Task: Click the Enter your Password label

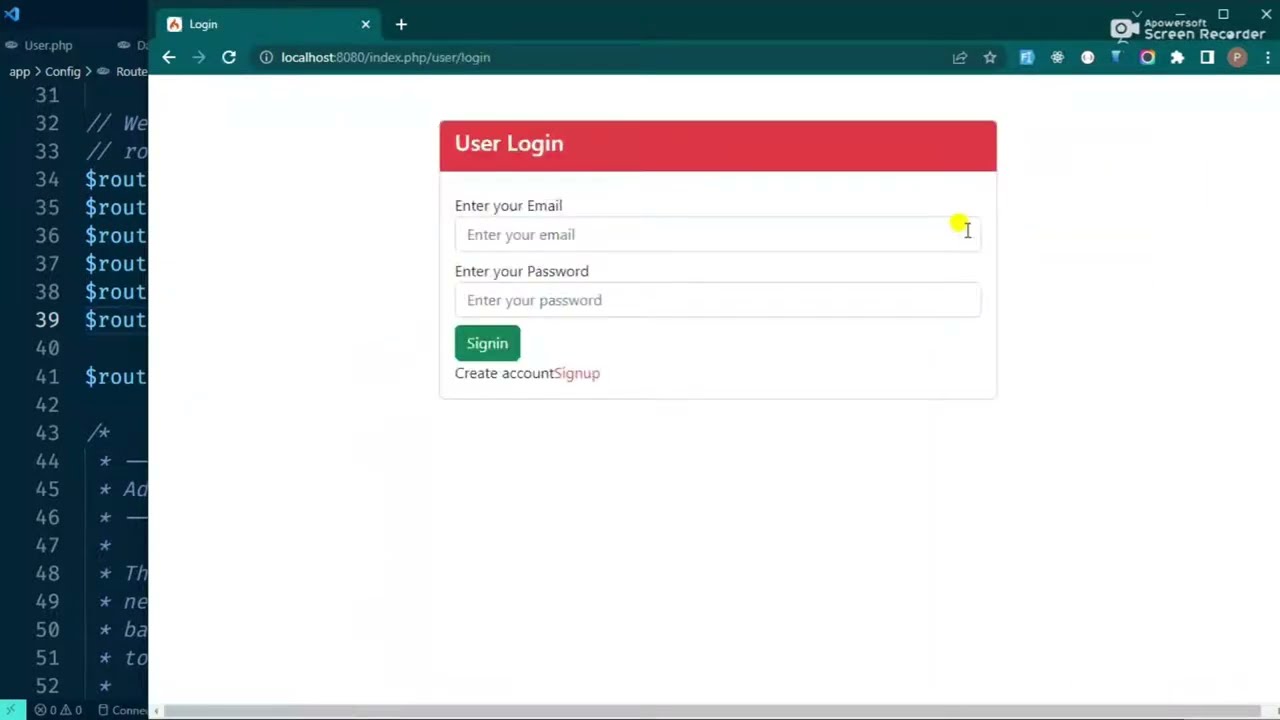Action: pyautogui.click(x=521, y=271)
